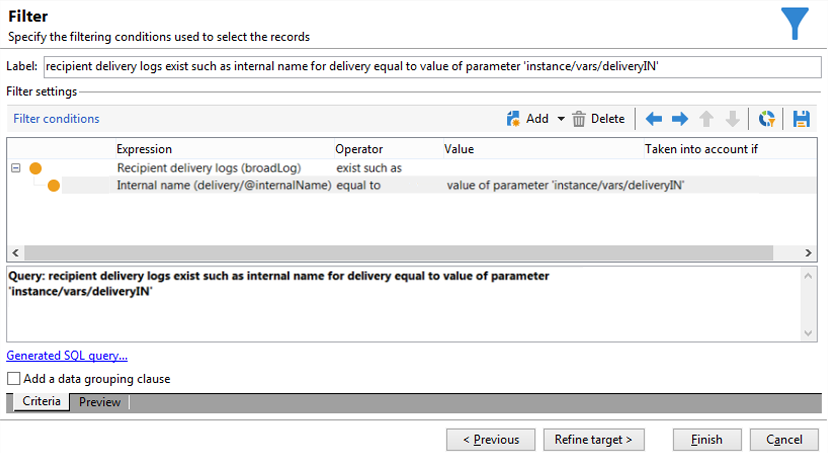The image size is (828, 453).
Task: Click the Add condition icon
Action: [x=515, y=119]
